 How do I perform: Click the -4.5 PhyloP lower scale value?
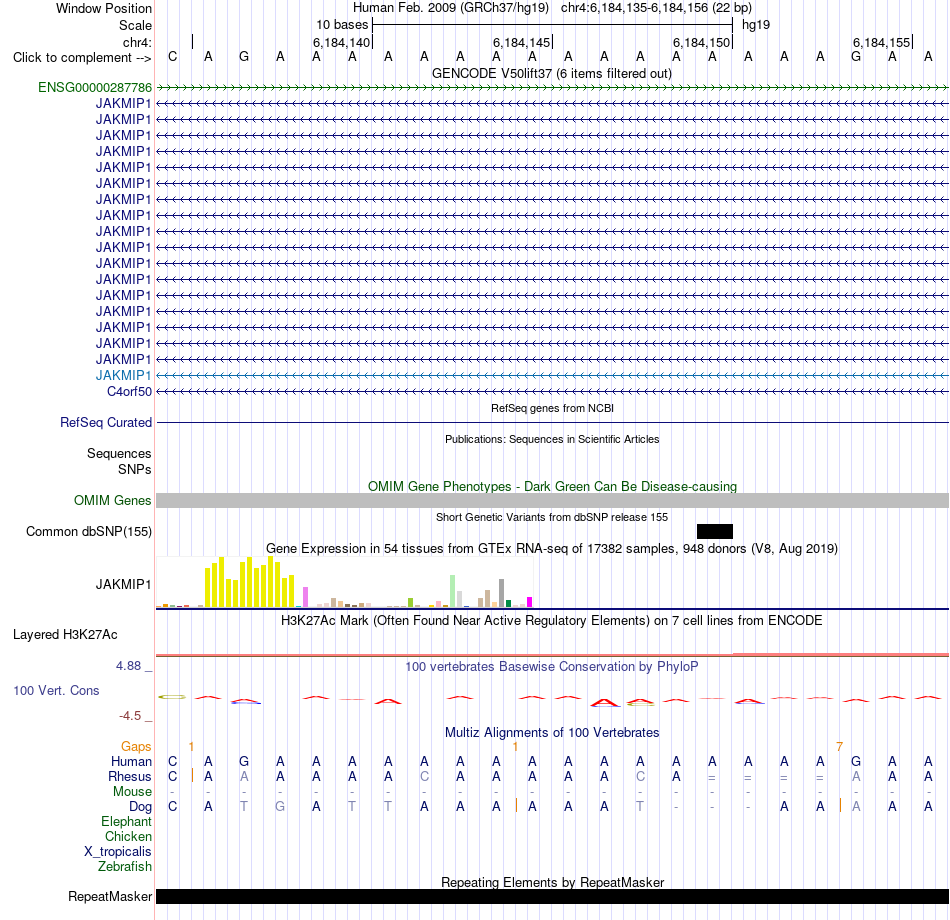click(x=130, y=716)
